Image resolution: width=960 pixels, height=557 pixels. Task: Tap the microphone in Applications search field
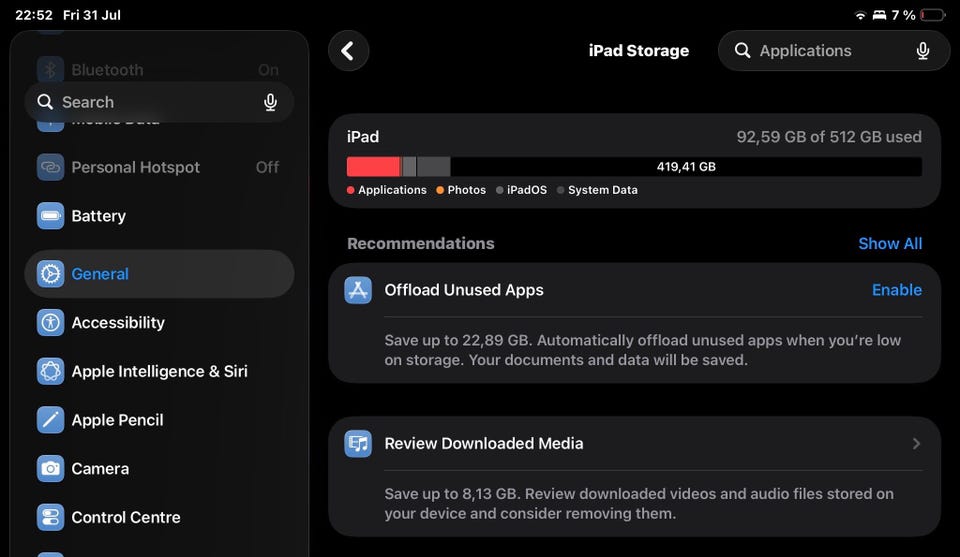click(x=923, y=51)
